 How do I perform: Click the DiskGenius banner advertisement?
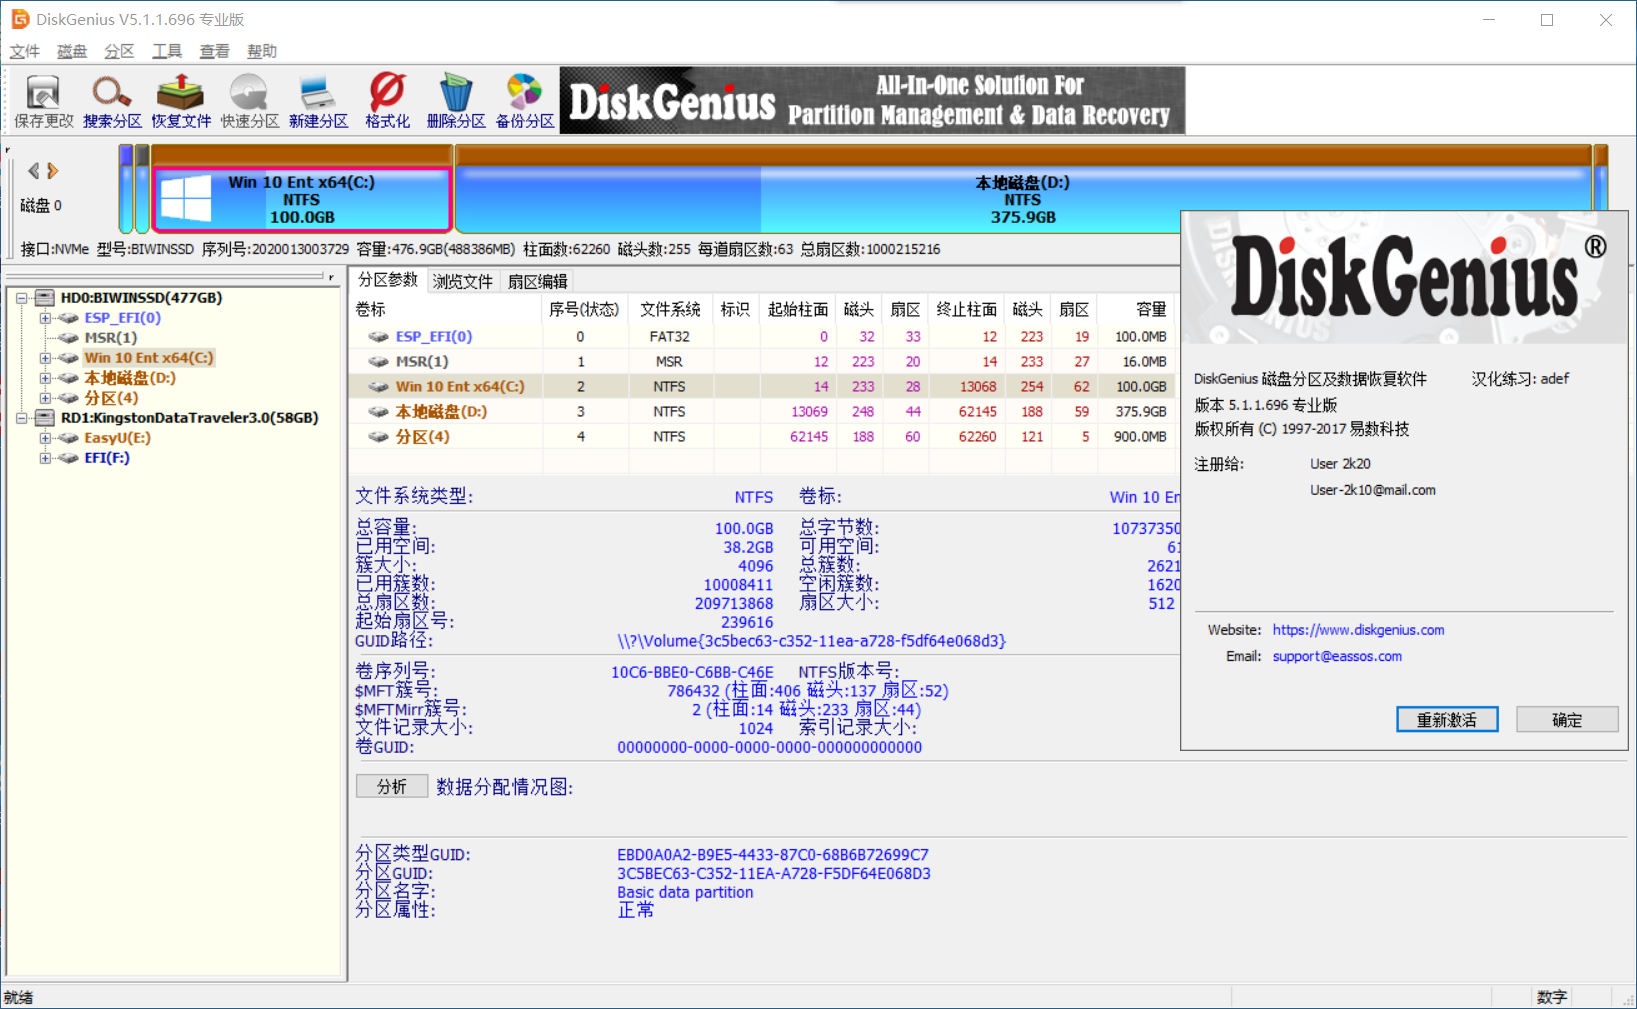point(872,100)
